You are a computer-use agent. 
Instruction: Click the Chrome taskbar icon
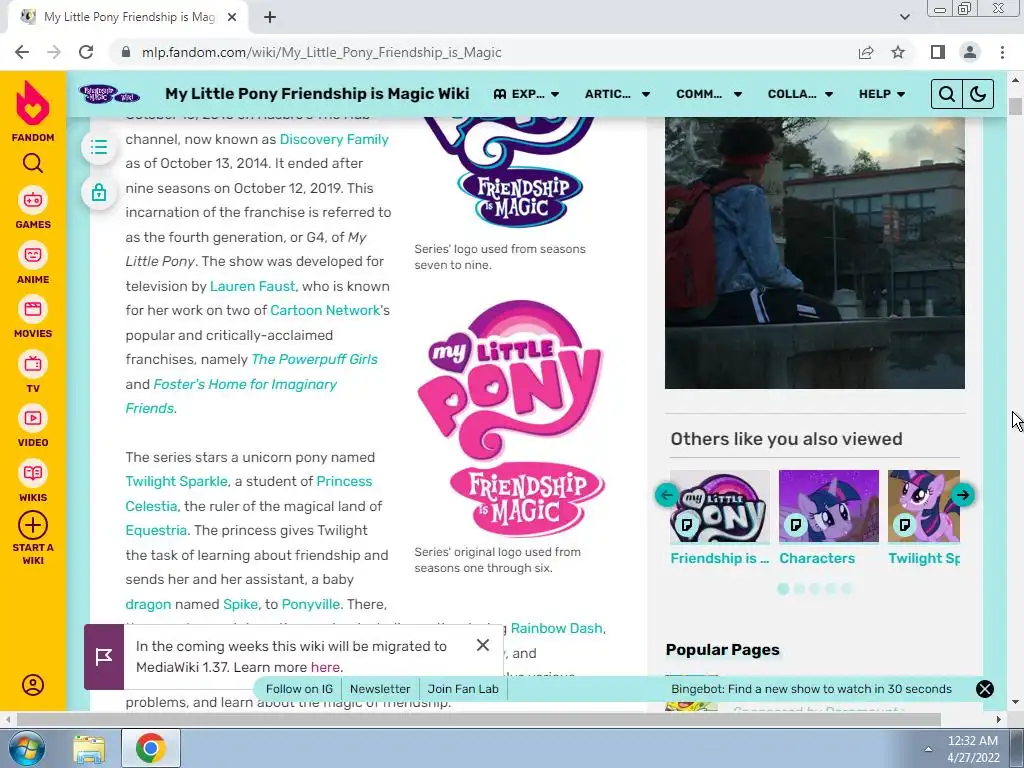tap(150, 748)
